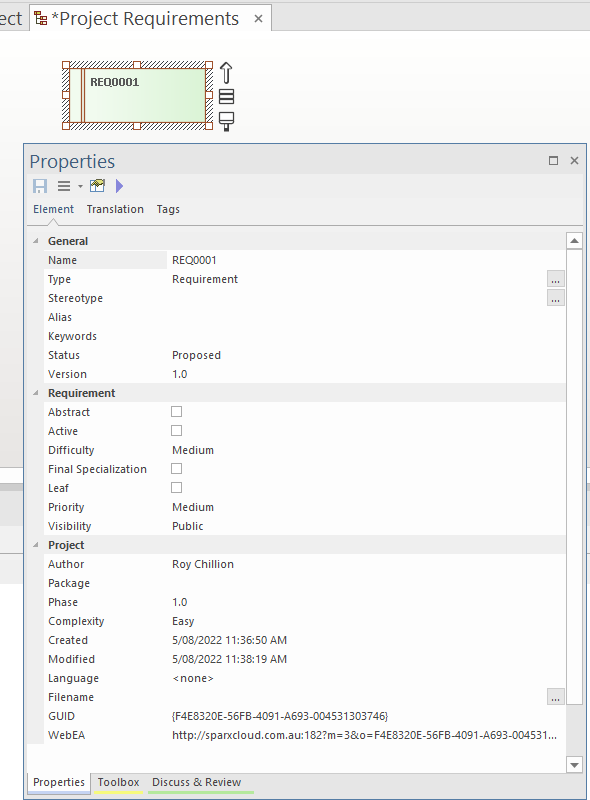This screenshot has width=590, height=800.
Task: Collapse the General section
Action: [36, 241]
